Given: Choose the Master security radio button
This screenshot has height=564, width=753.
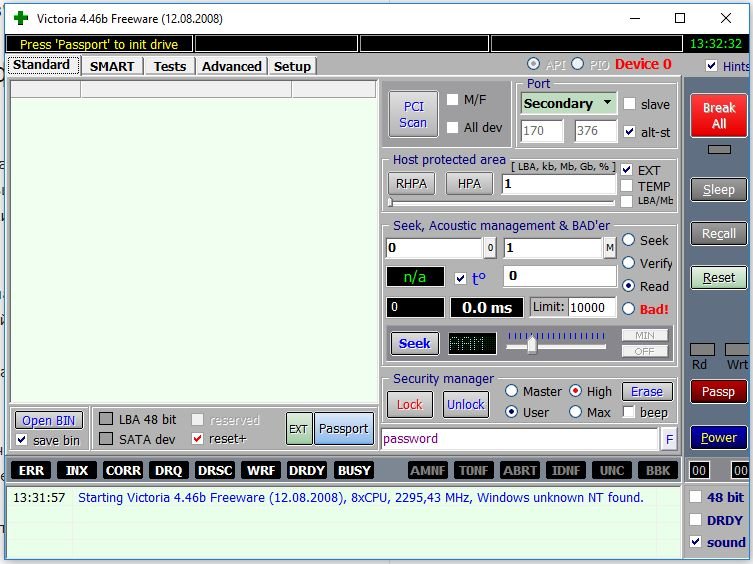Looking at the screenshot, I should click(x=511, y=391).
